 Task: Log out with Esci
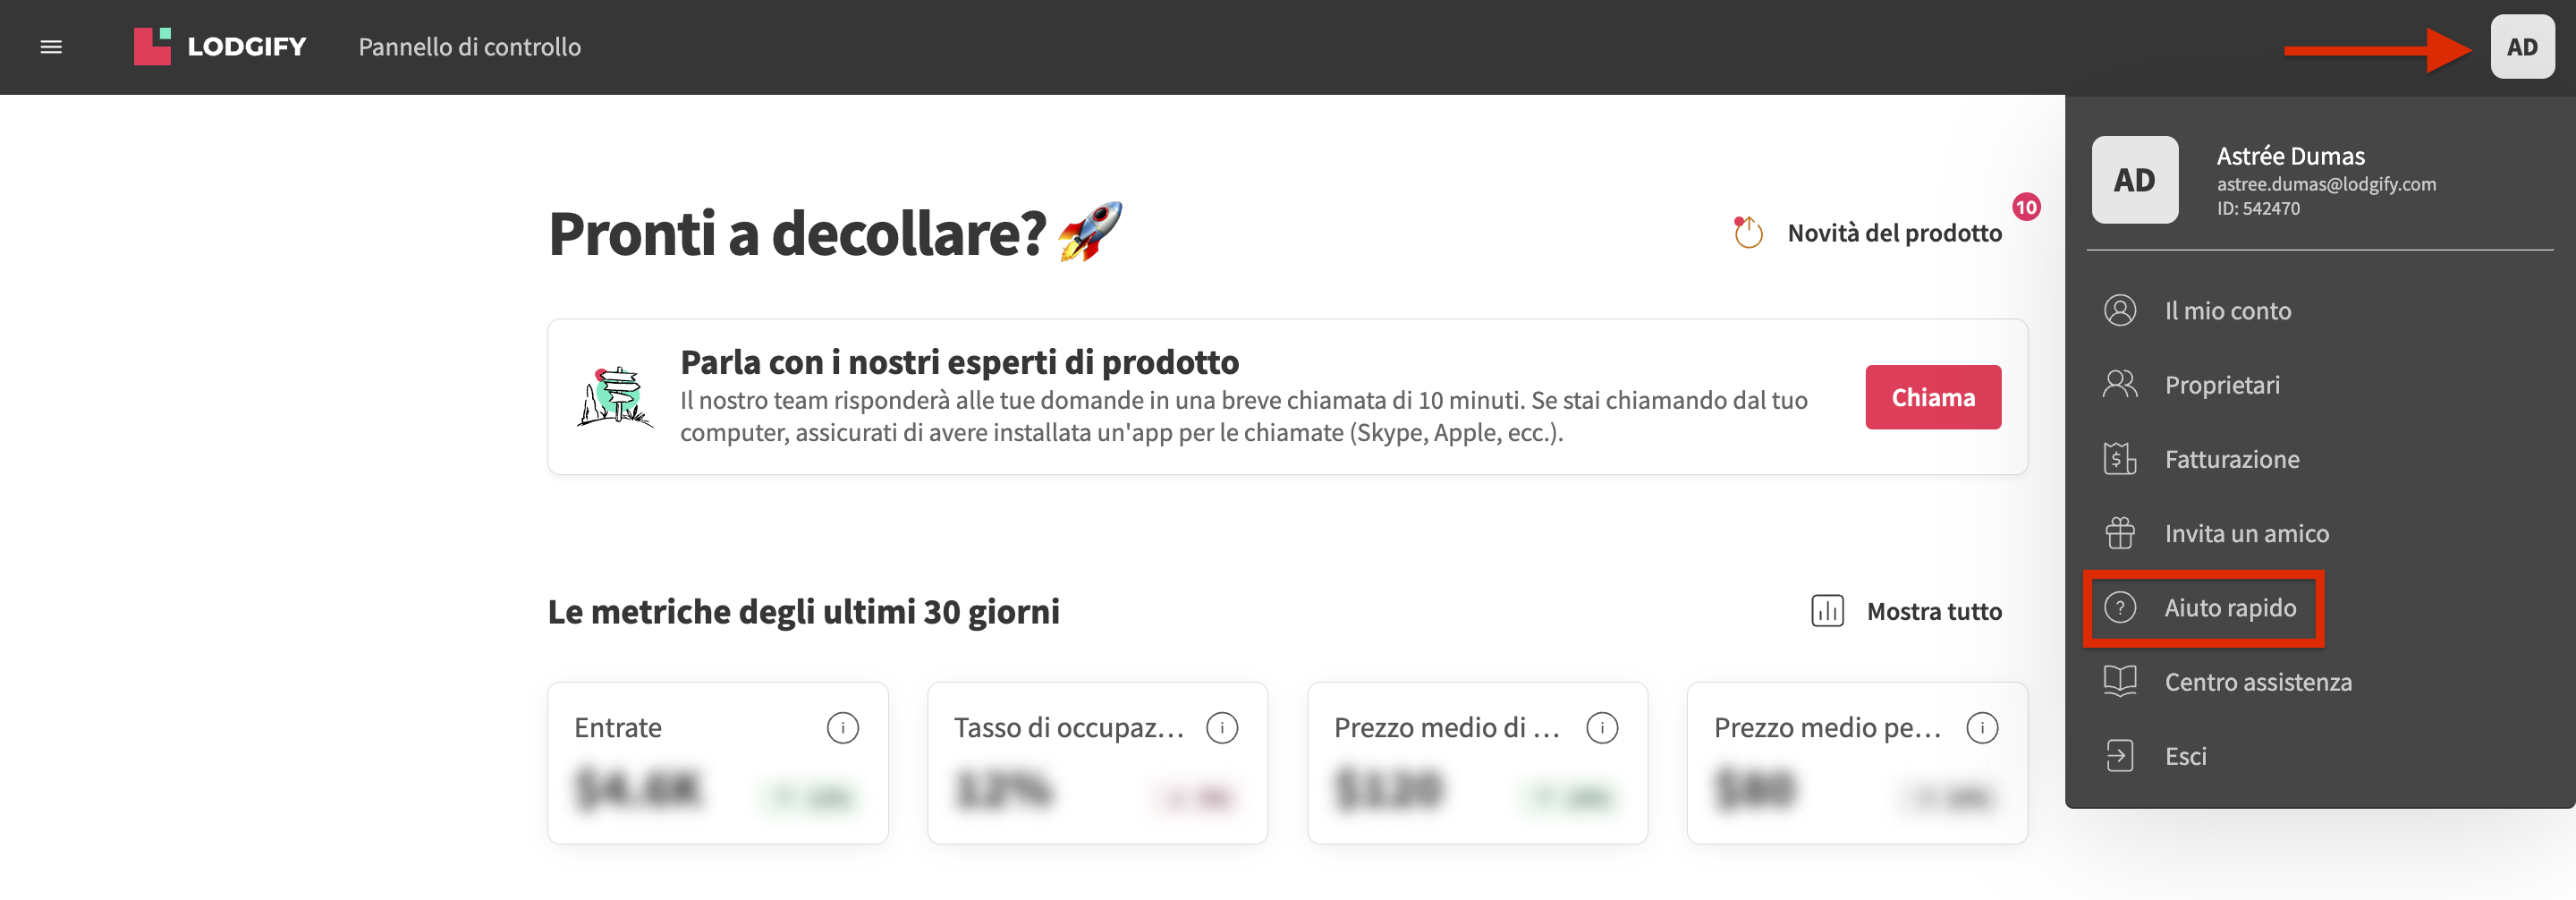[x=2185, y=756]
